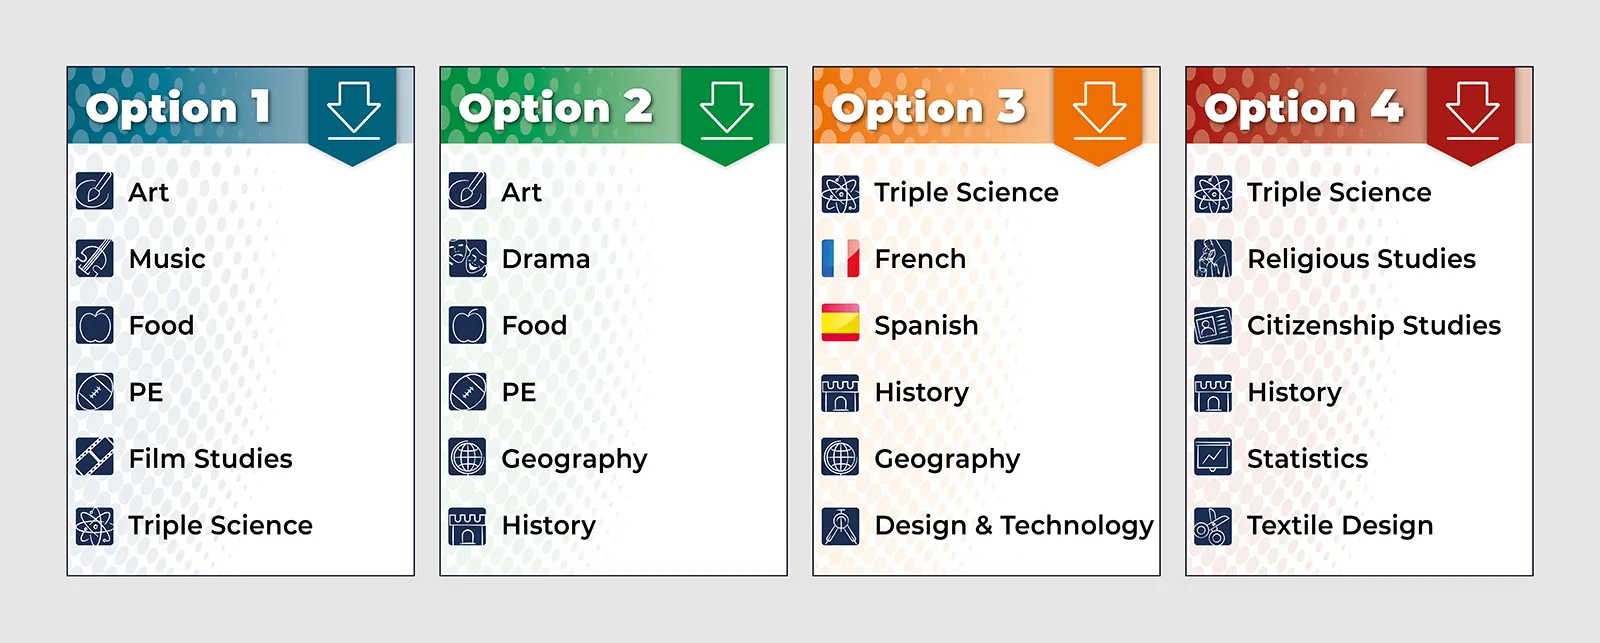Click the Option 1 download arrow icon
The width and height of the screenshot is (1600, 643).
353,109
